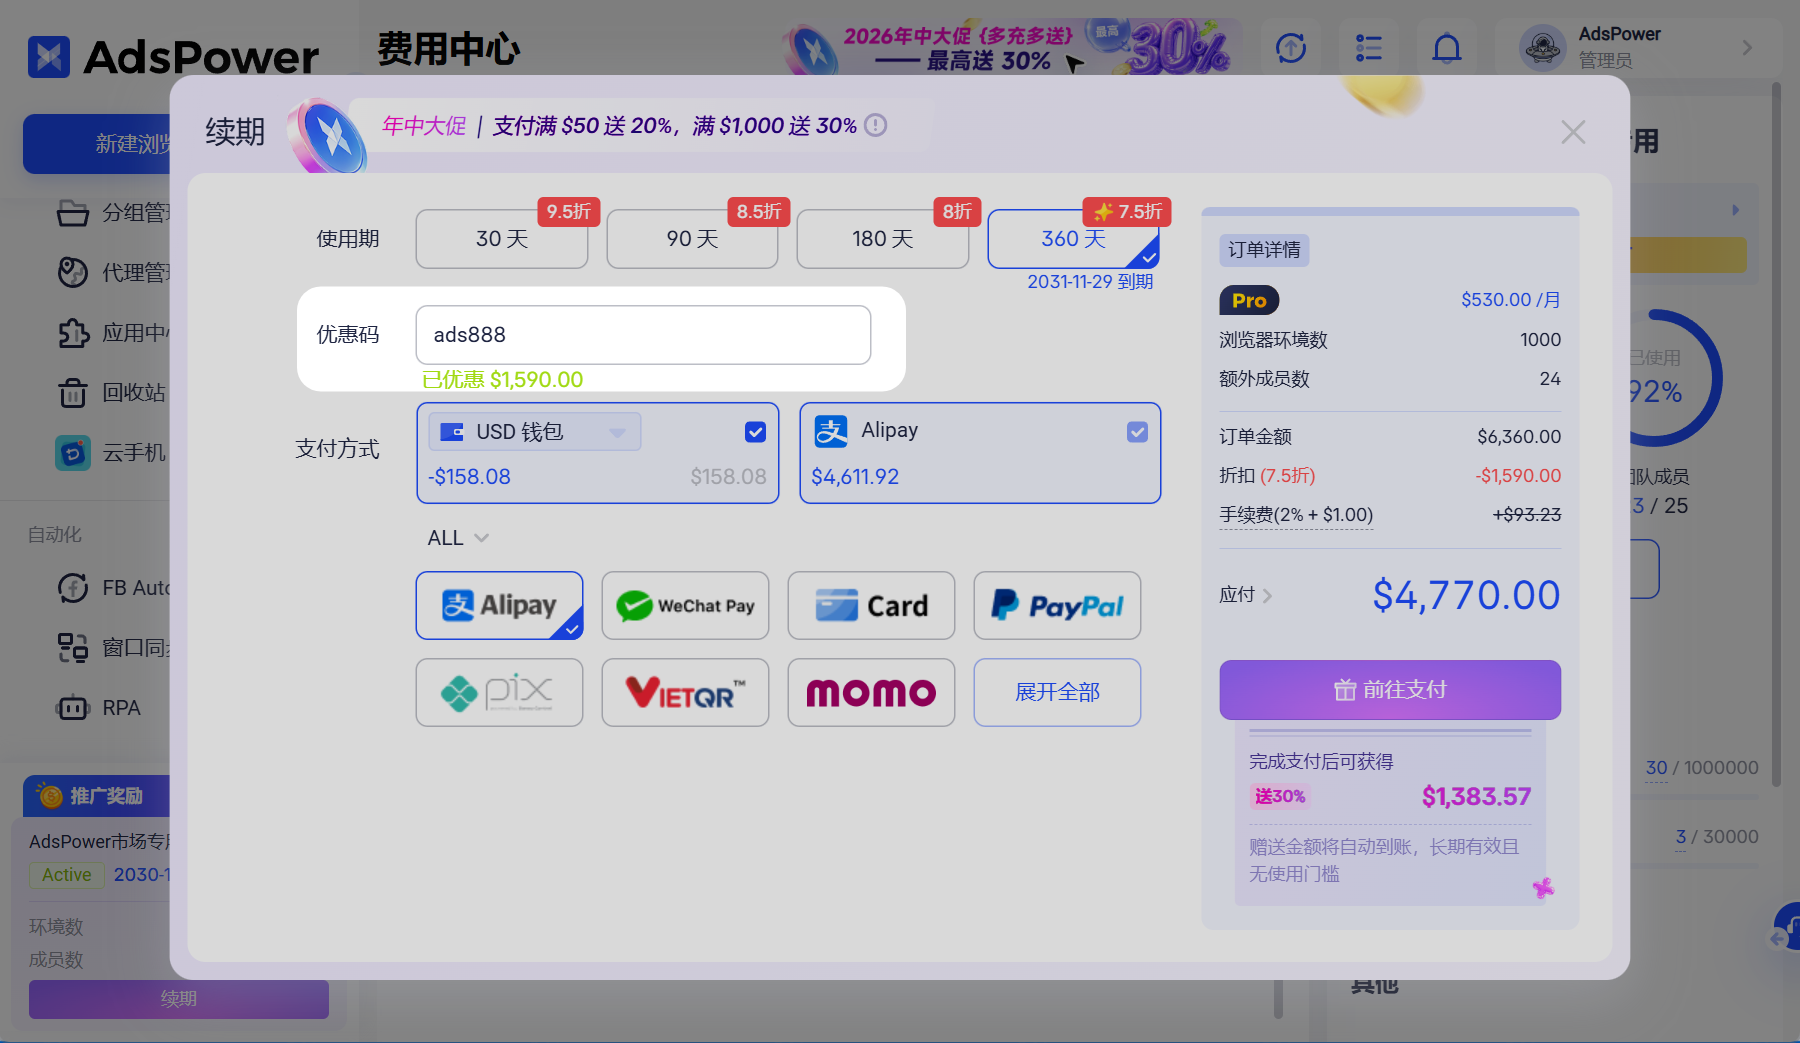This screenshot has height=1043, width=1800.
Task: Click the top 2026年中大促 header banner
Action: pyautogui.click(x=1010, y=48)
